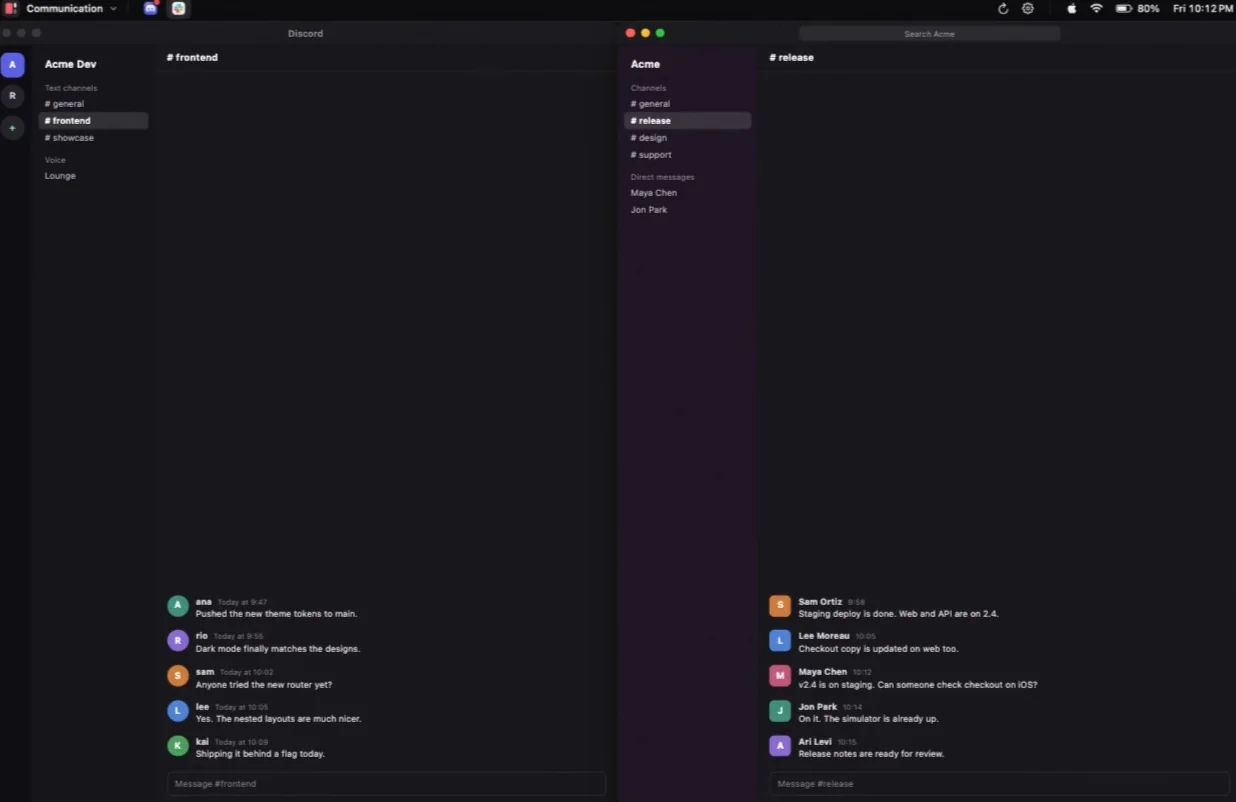Click sender name "Lee Moreau" in Slack
This screenshot has height=802, width=1236.
point(824,636)
